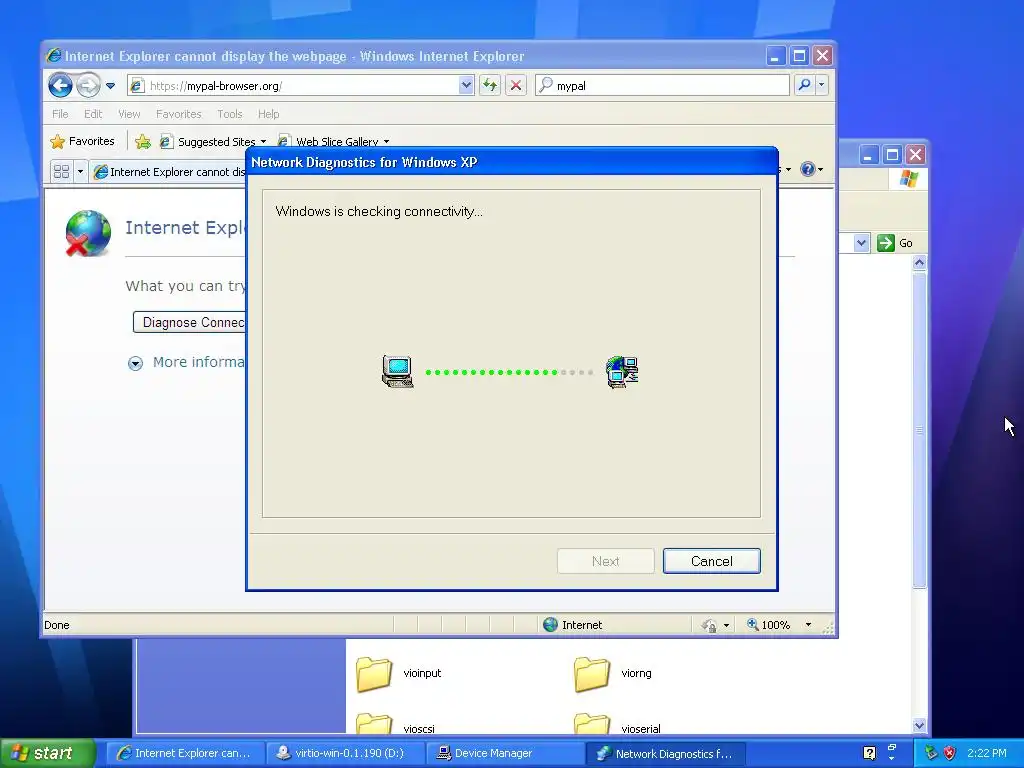
Task: Open the recent pages dropdown arrow
Action: [110, 86]
